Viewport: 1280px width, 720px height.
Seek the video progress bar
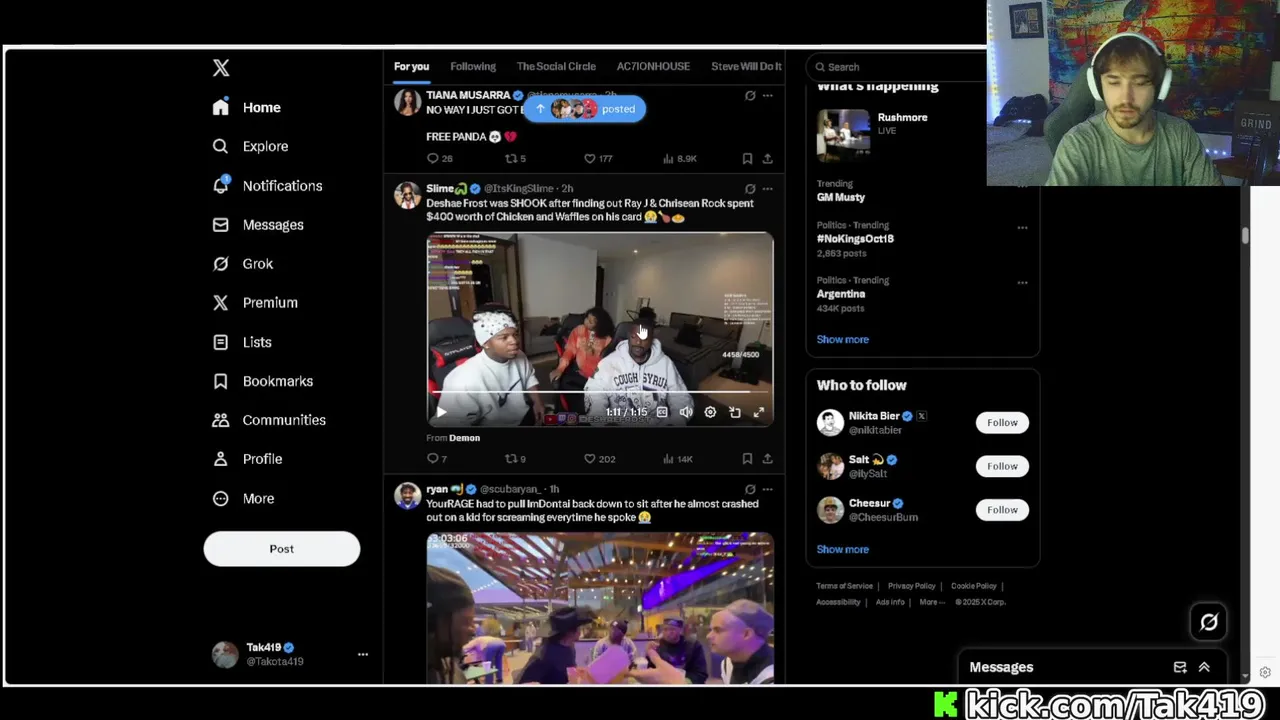(600, 394)
